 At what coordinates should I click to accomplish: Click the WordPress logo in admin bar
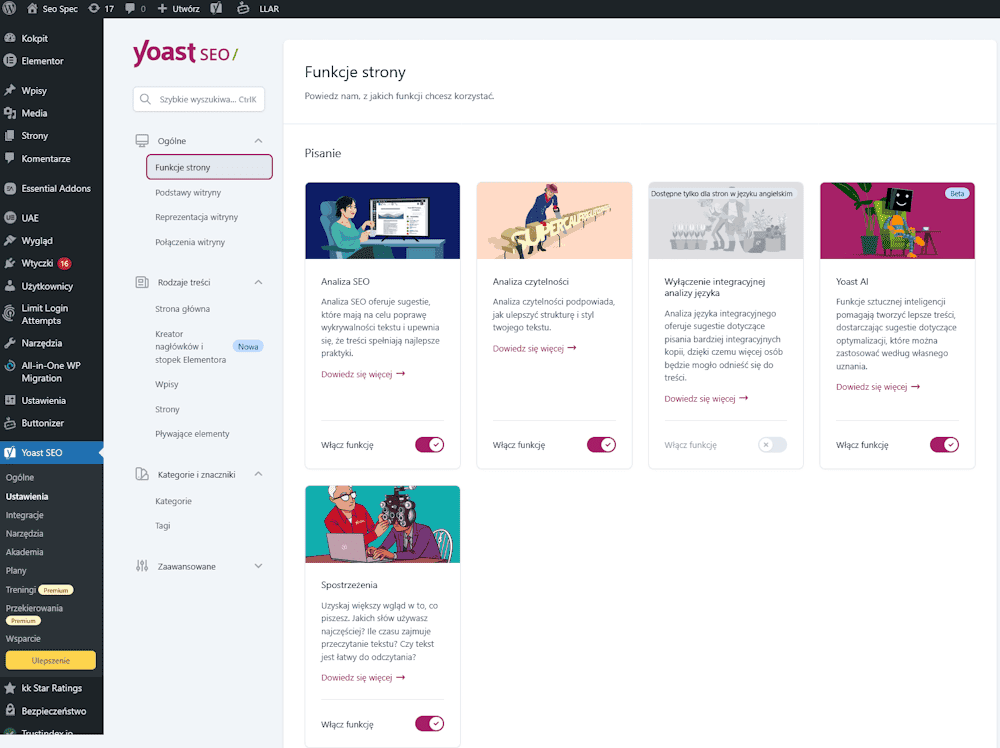[x=9, y=8]
